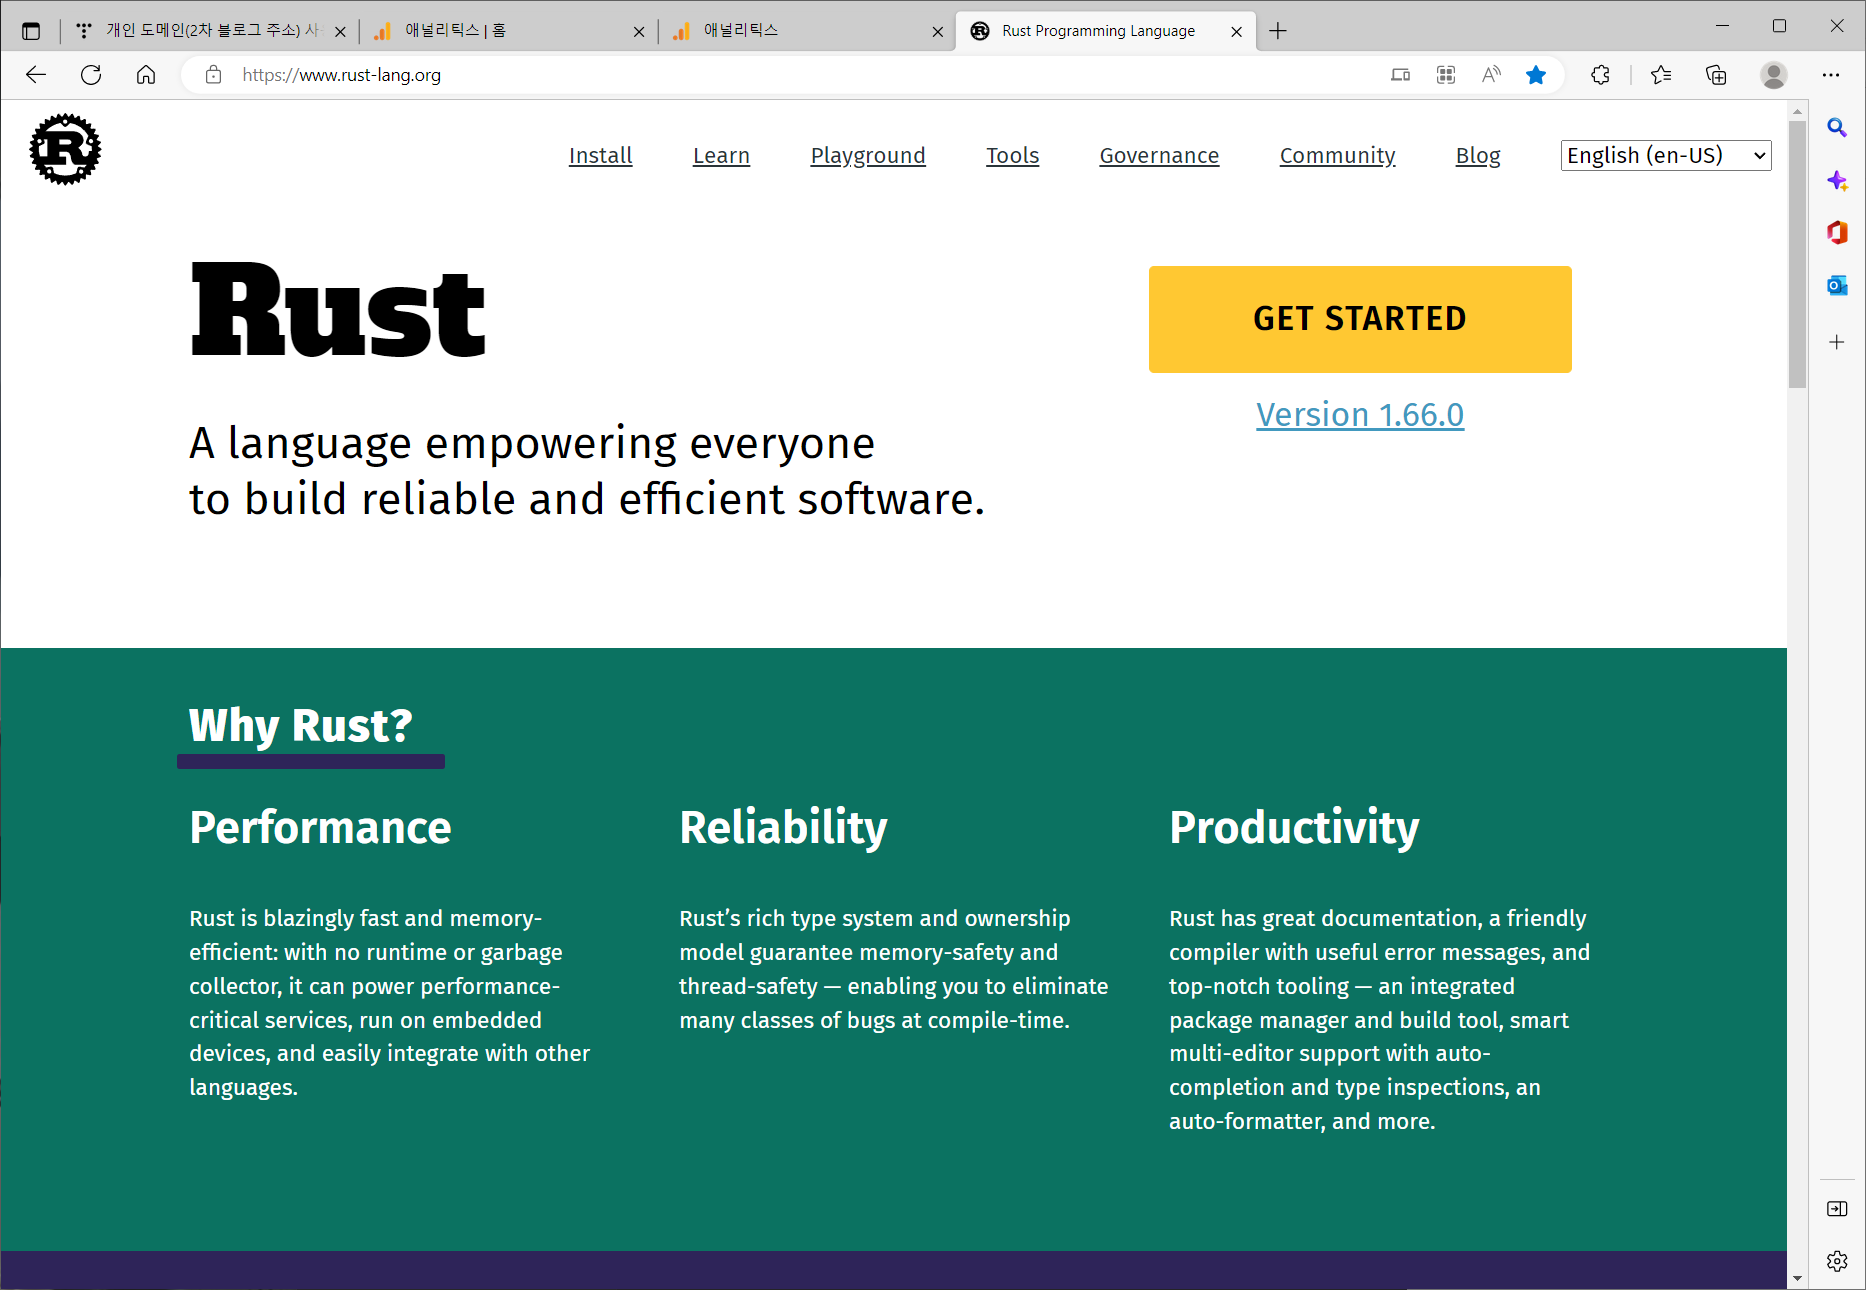
Task: Hide the sidebar panel icon
Action: click(1837, 1209)
